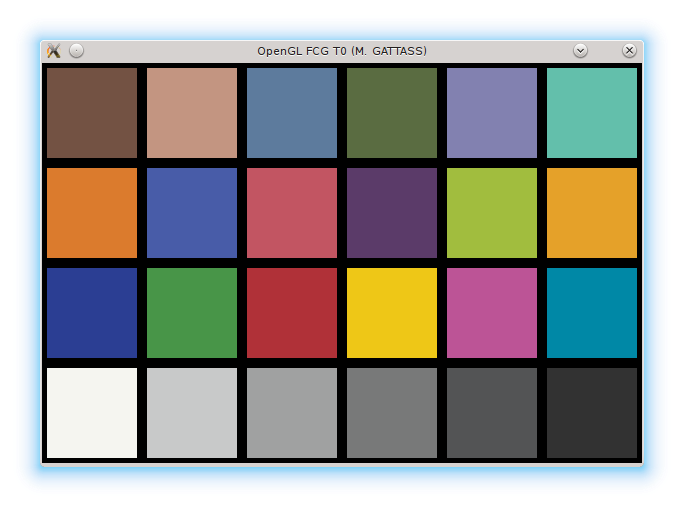This screenshot has width=684, height=507.
Task: Click the darkest near-black patch
Action: pos(592,413)
